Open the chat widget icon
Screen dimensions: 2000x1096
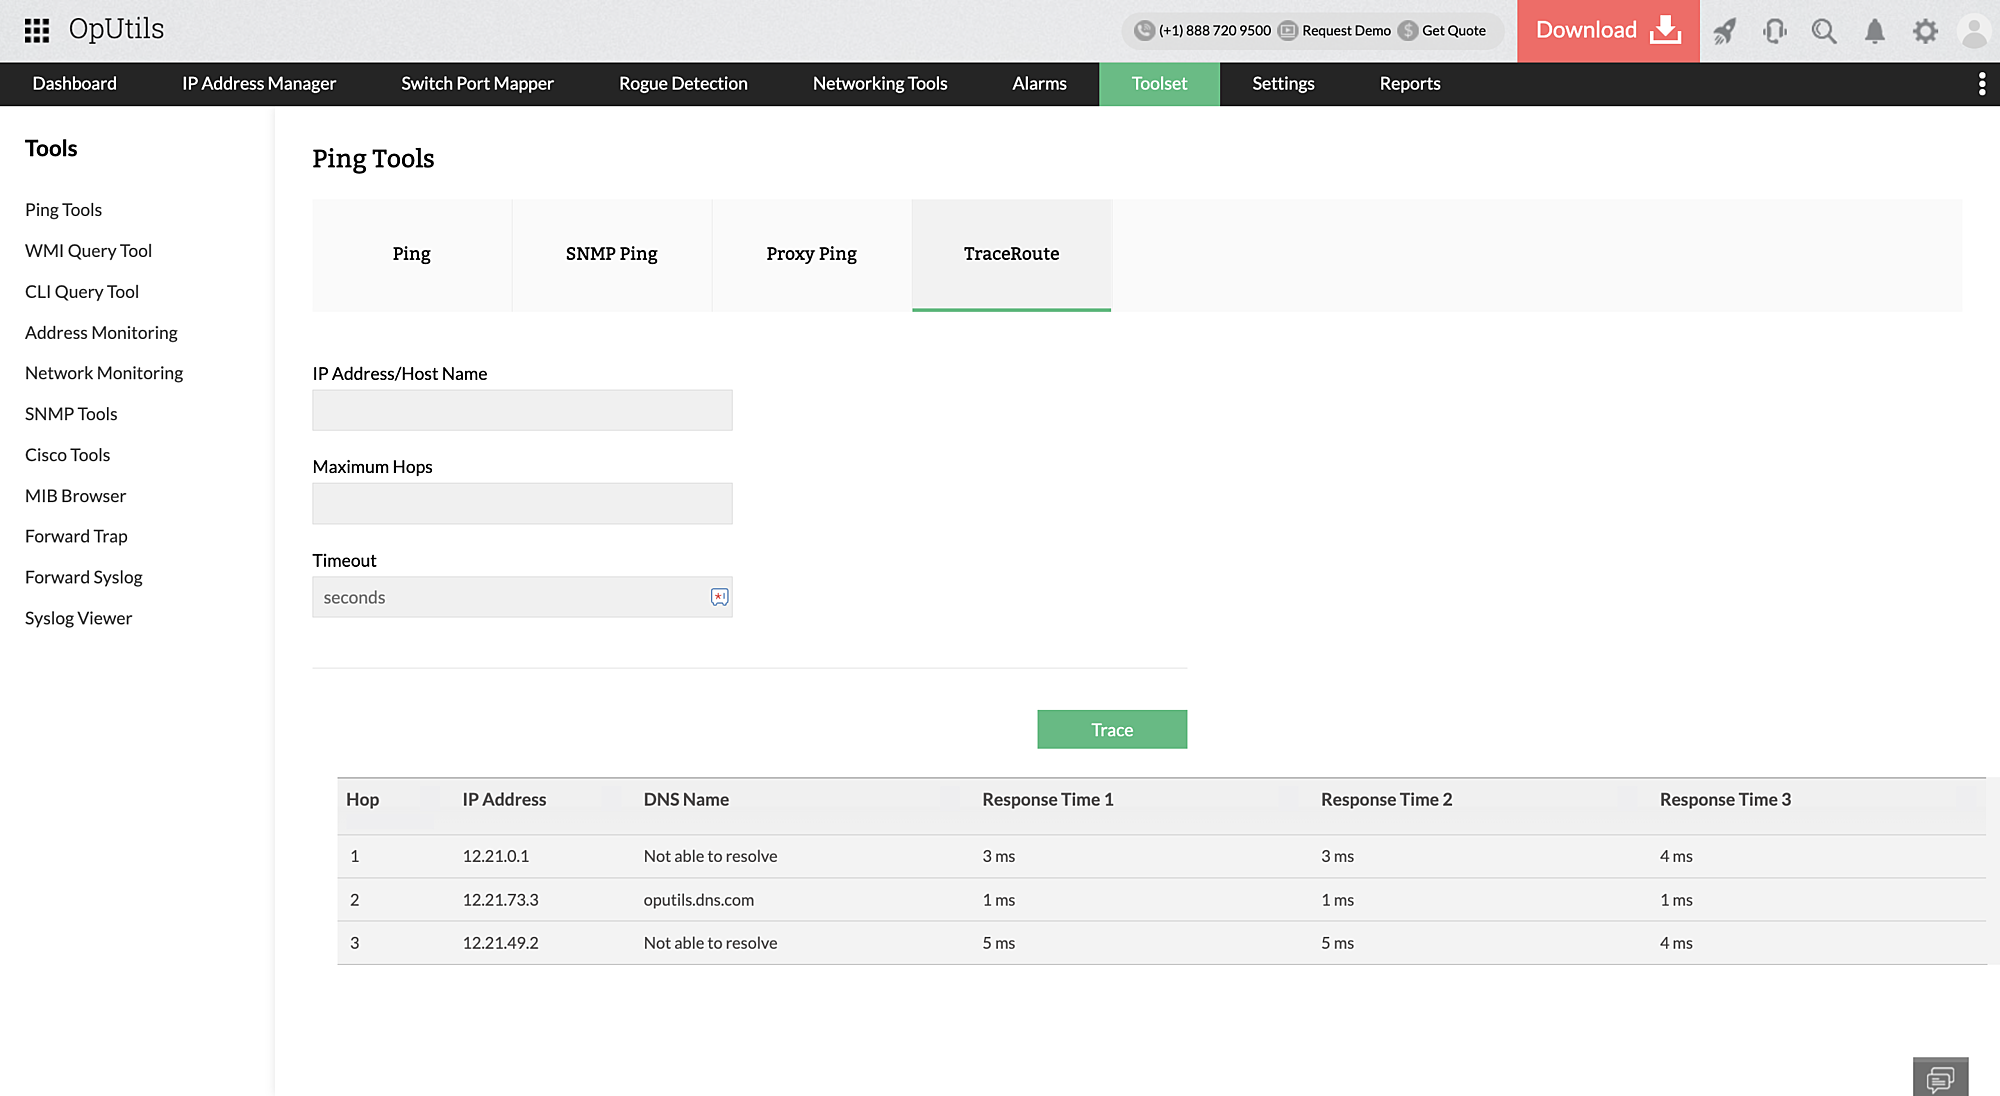coord(1940,1078)
